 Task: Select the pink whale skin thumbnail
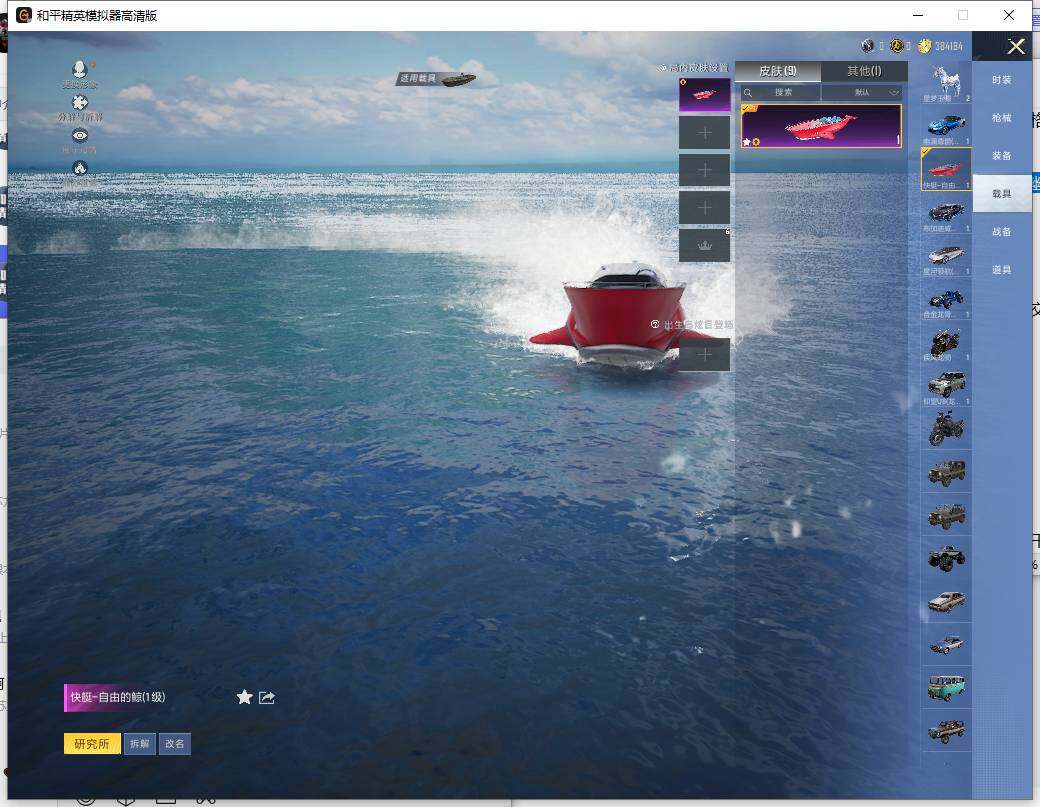[821, 126]
